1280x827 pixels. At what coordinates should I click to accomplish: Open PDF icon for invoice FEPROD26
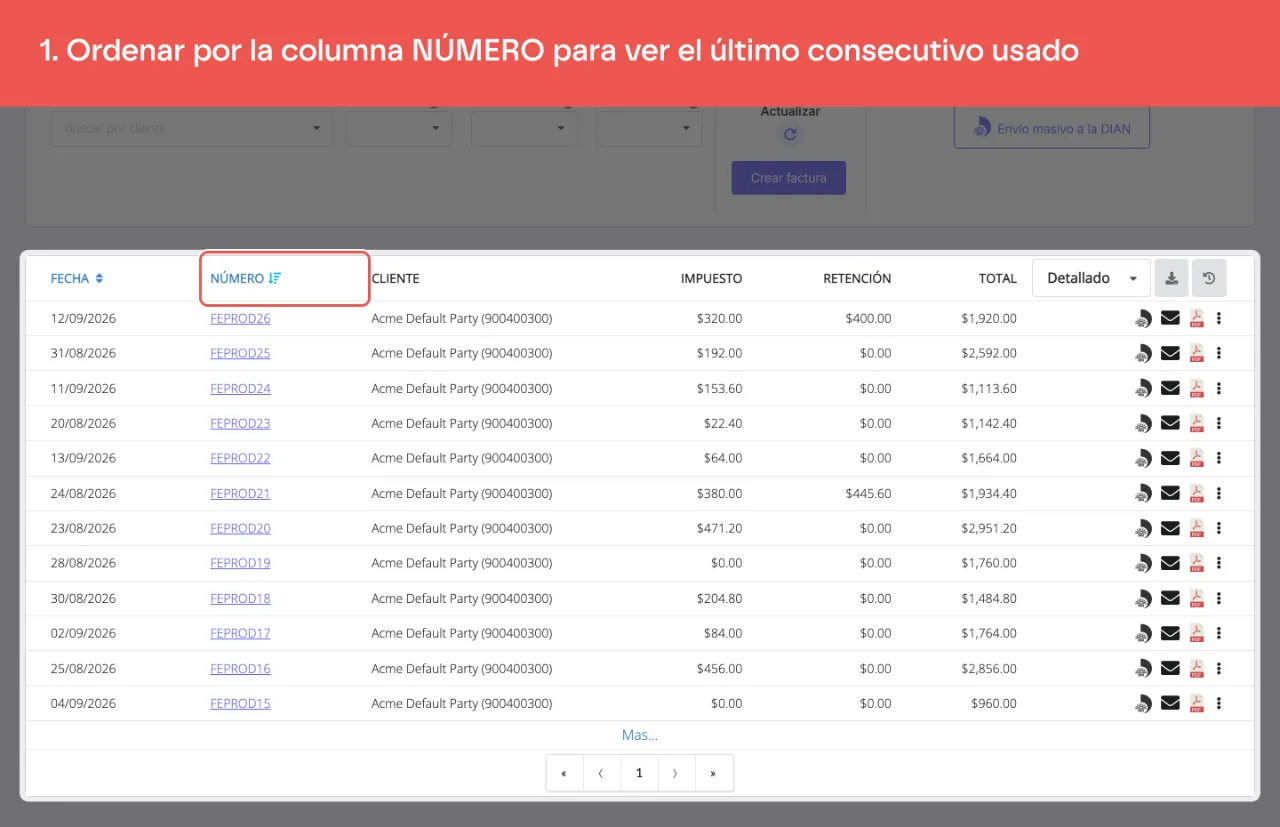[1196, 318]
